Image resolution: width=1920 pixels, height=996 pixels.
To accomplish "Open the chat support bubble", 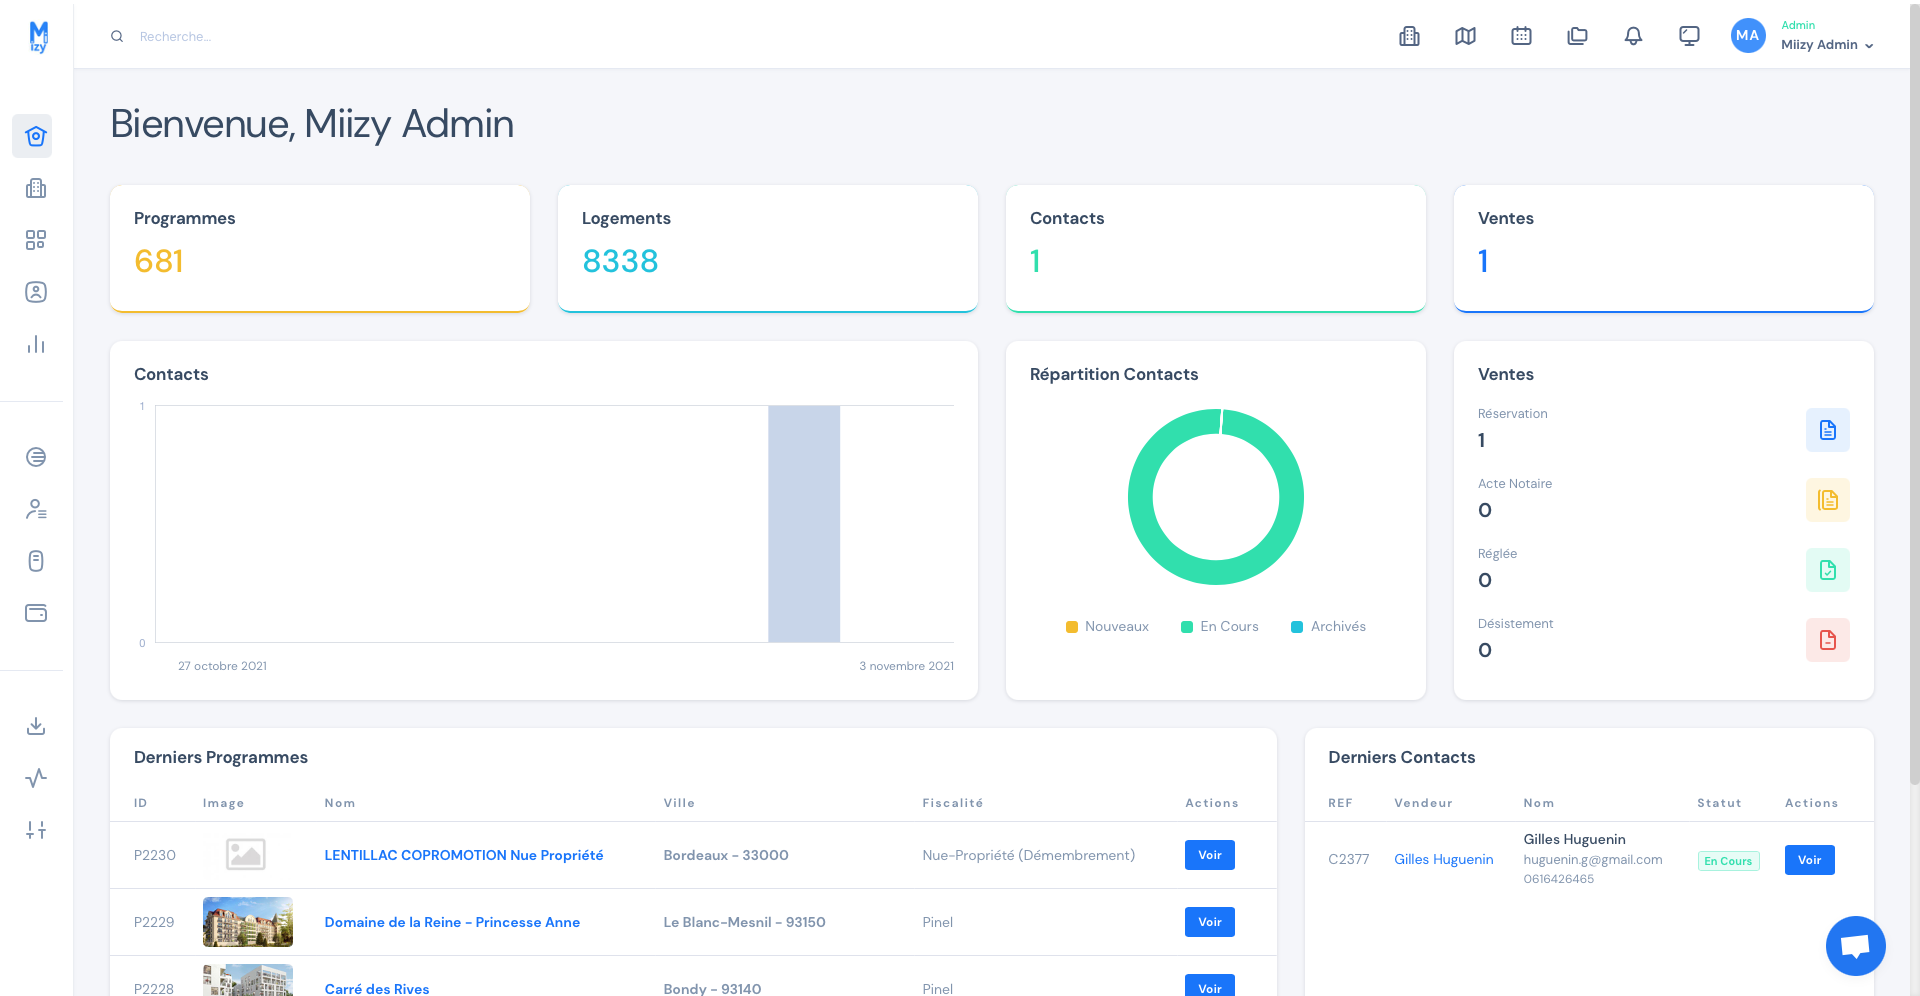I will (1855, 945).
